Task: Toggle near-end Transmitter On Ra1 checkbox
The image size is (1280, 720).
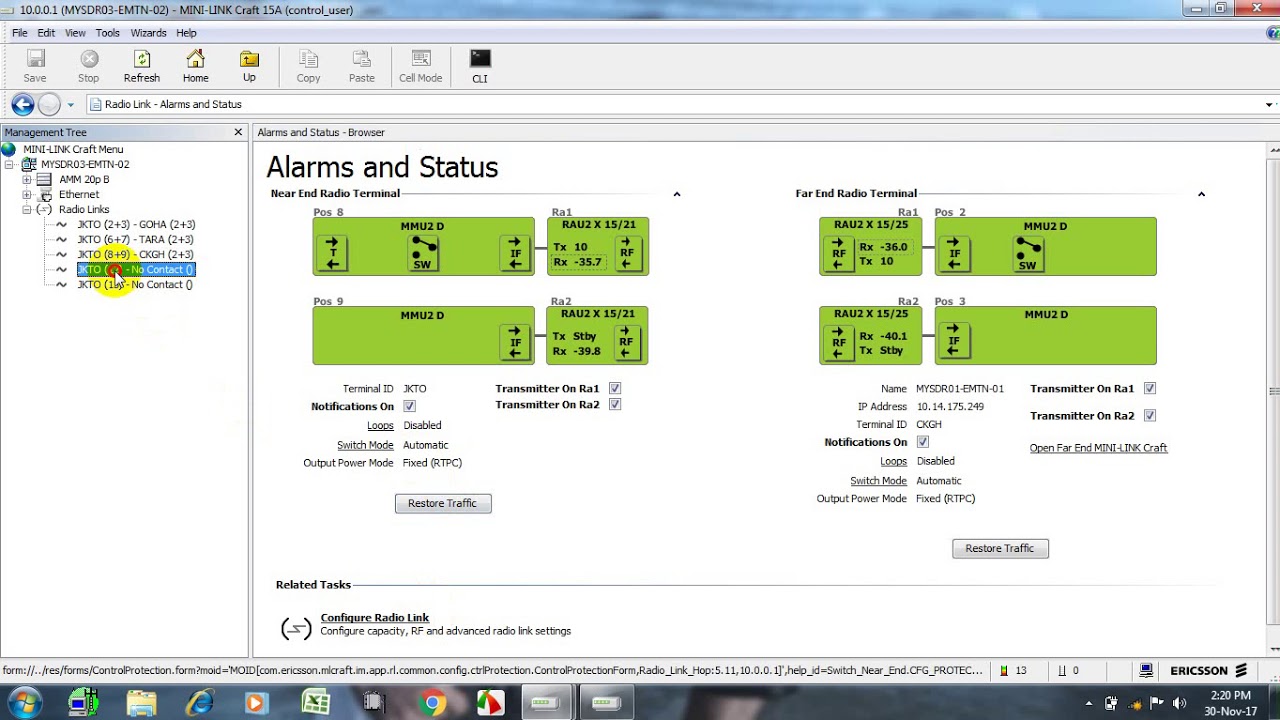Action: pos(615,388)
